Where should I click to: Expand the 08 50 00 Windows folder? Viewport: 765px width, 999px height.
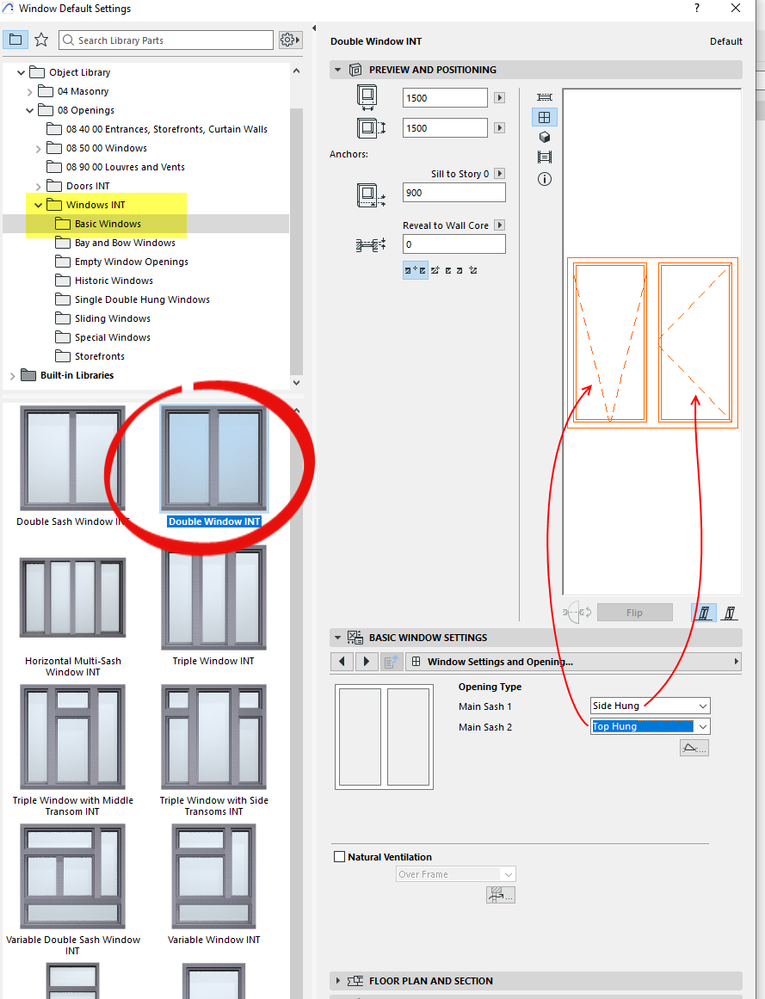click(x=38, y=148)
